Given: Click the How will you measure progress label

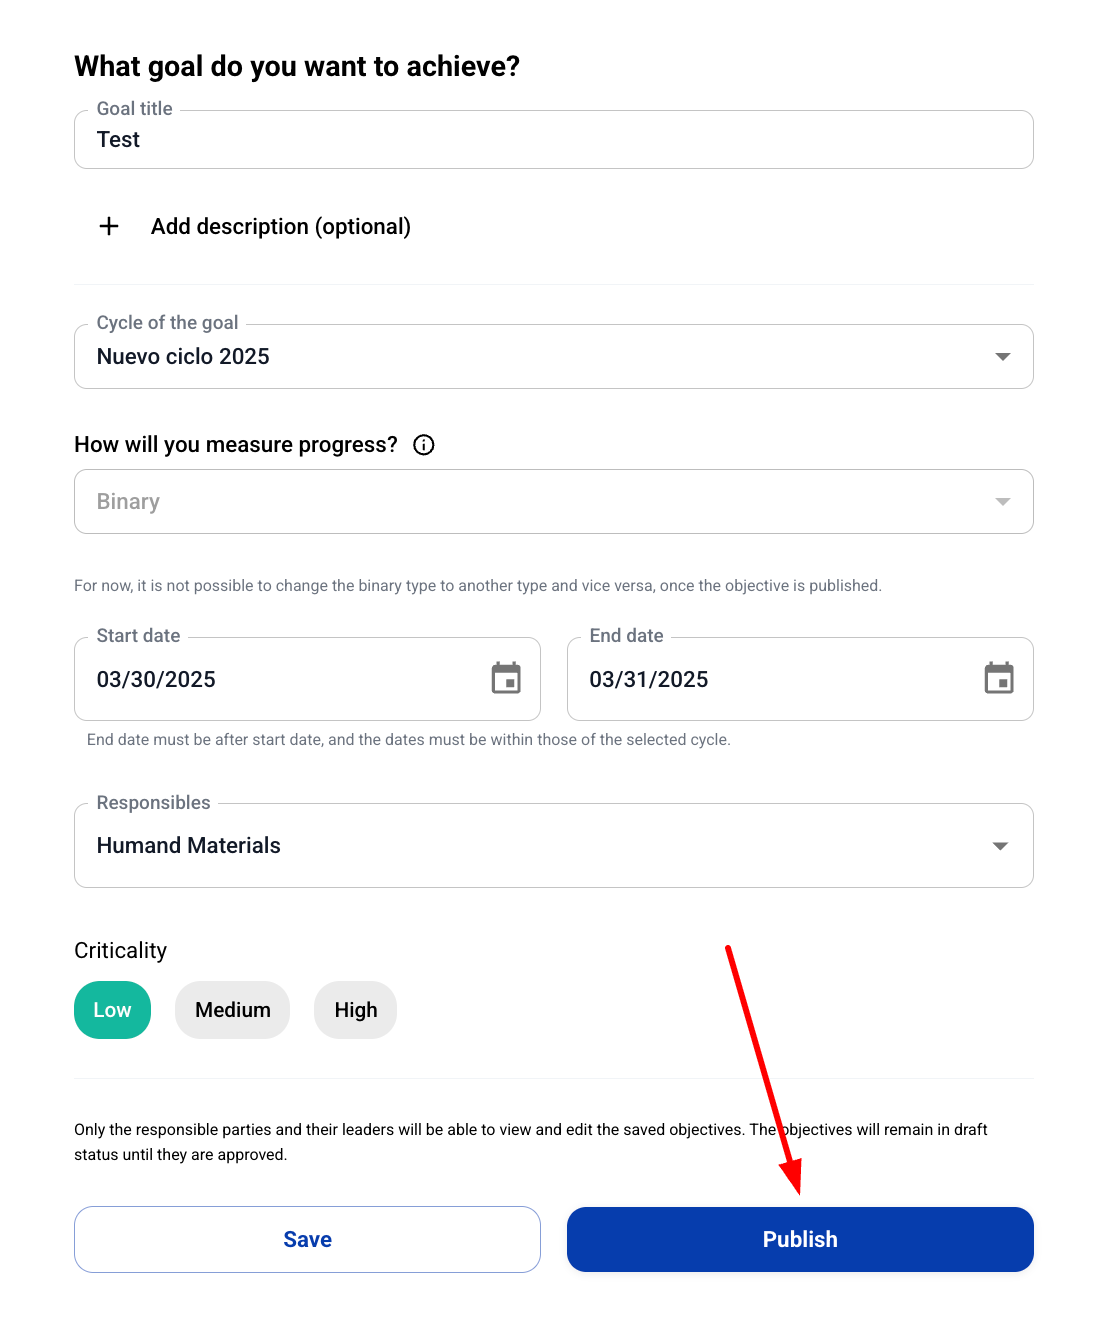Looking at the screenshot, I should pos(236,445).
